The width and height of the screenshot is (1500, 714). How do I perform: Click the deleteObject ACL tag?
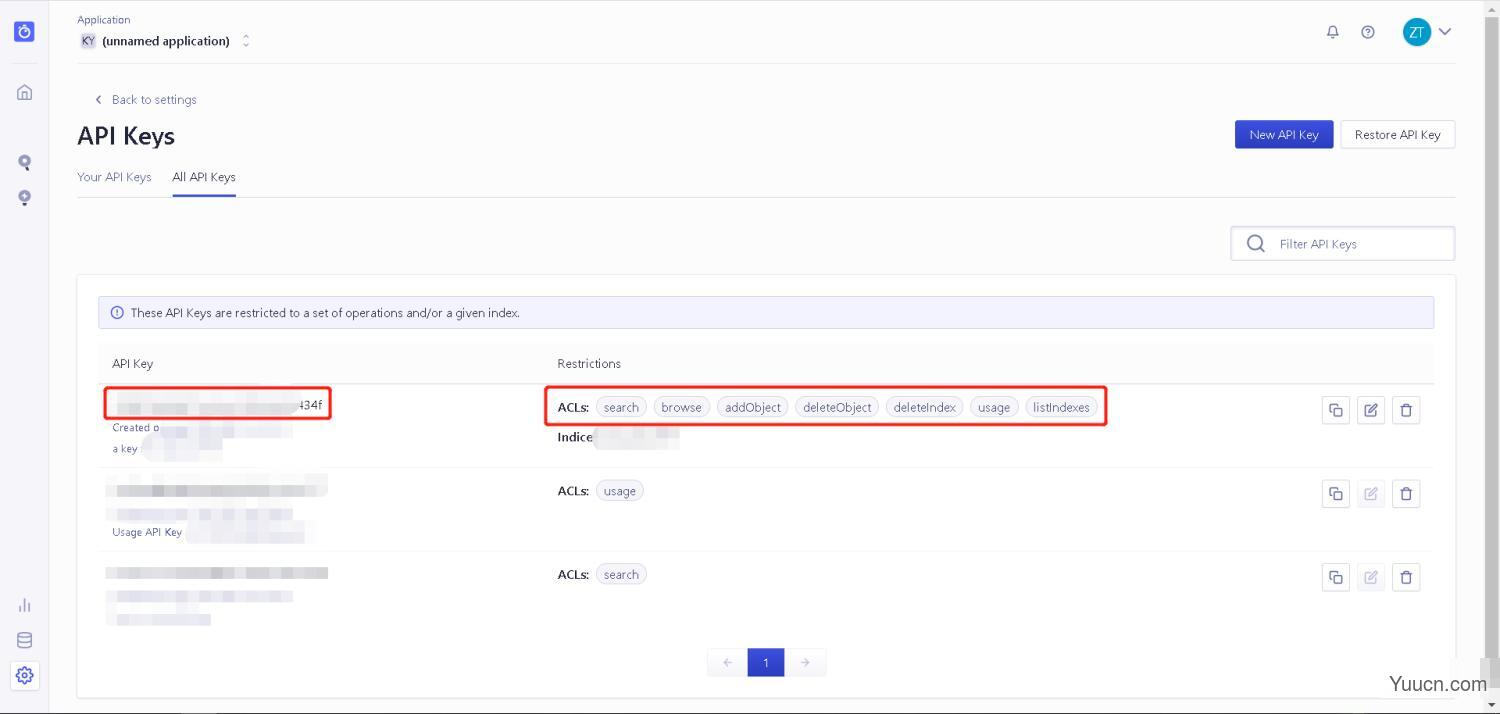pos(837,407)
